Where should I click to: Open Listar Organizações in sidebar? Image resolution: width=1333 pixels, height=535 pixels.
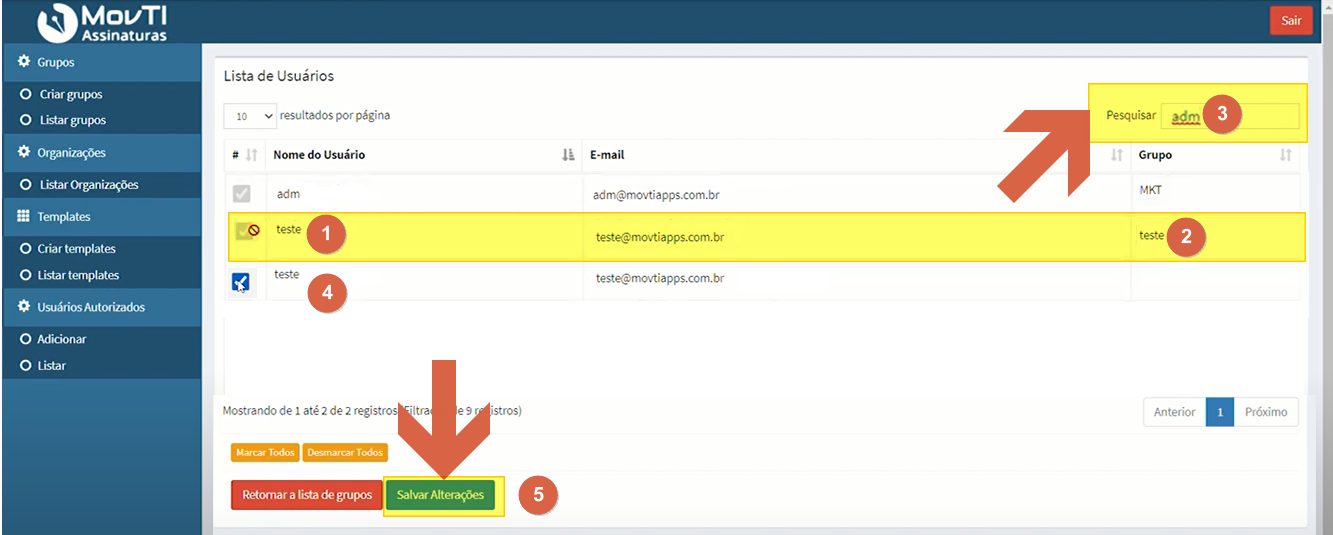pyautogui.click(x=89, y=185)
